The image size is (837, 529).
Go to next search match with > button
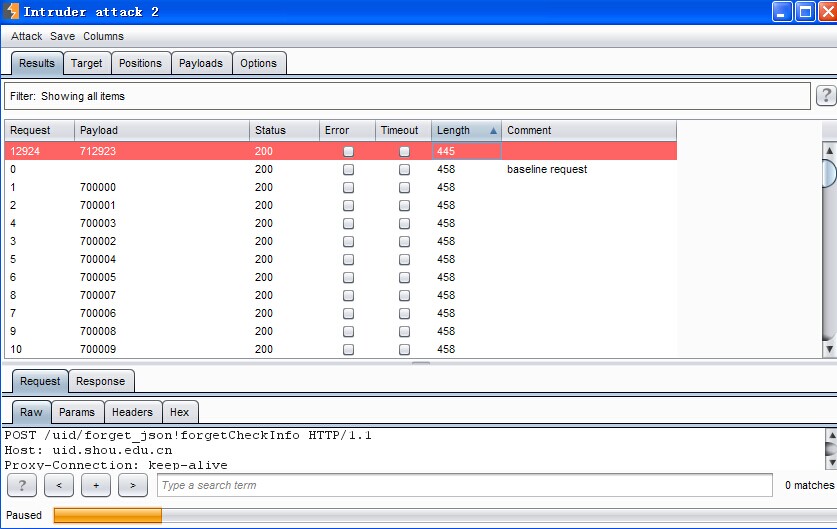tap(133, 485)
